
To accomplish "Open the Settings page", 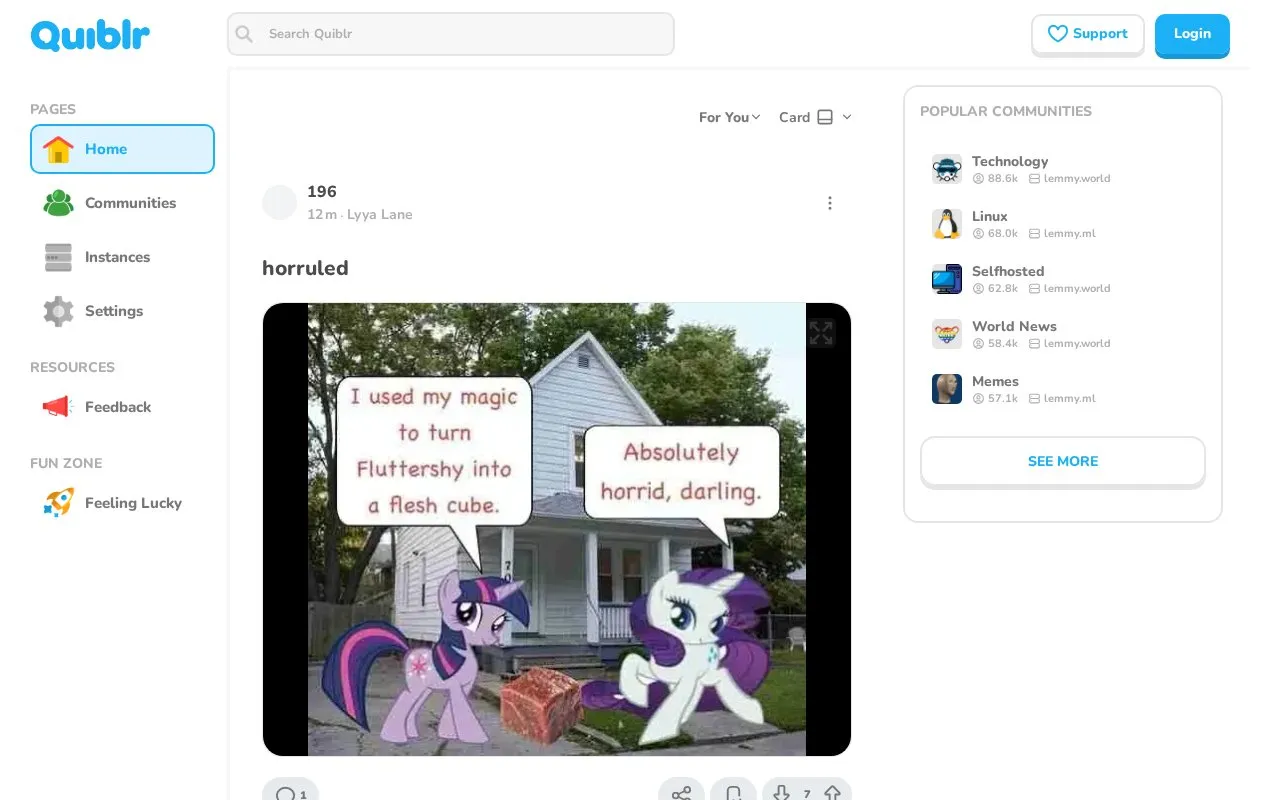I will pos(122,311).
